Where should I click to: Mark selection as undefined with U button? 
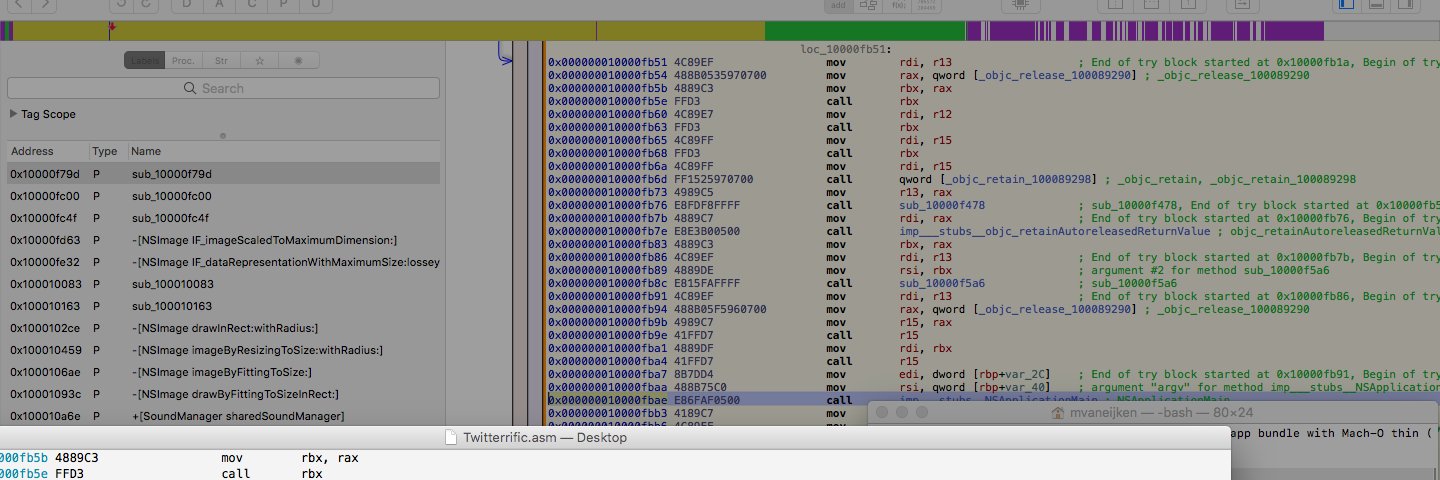point(316,5)
